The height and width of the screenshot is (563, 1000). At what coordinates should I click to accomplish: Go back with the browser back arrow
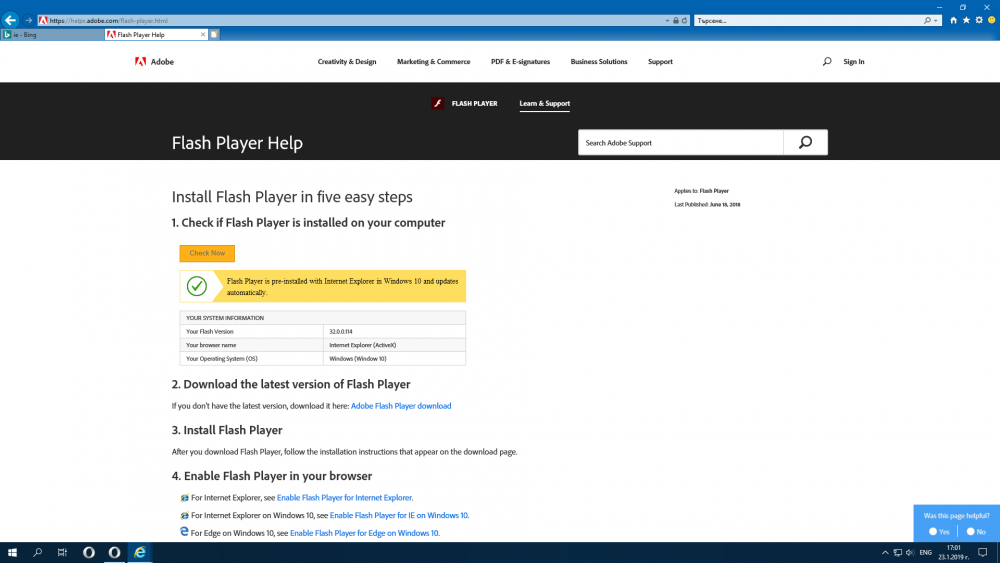[x=10, y=20]
